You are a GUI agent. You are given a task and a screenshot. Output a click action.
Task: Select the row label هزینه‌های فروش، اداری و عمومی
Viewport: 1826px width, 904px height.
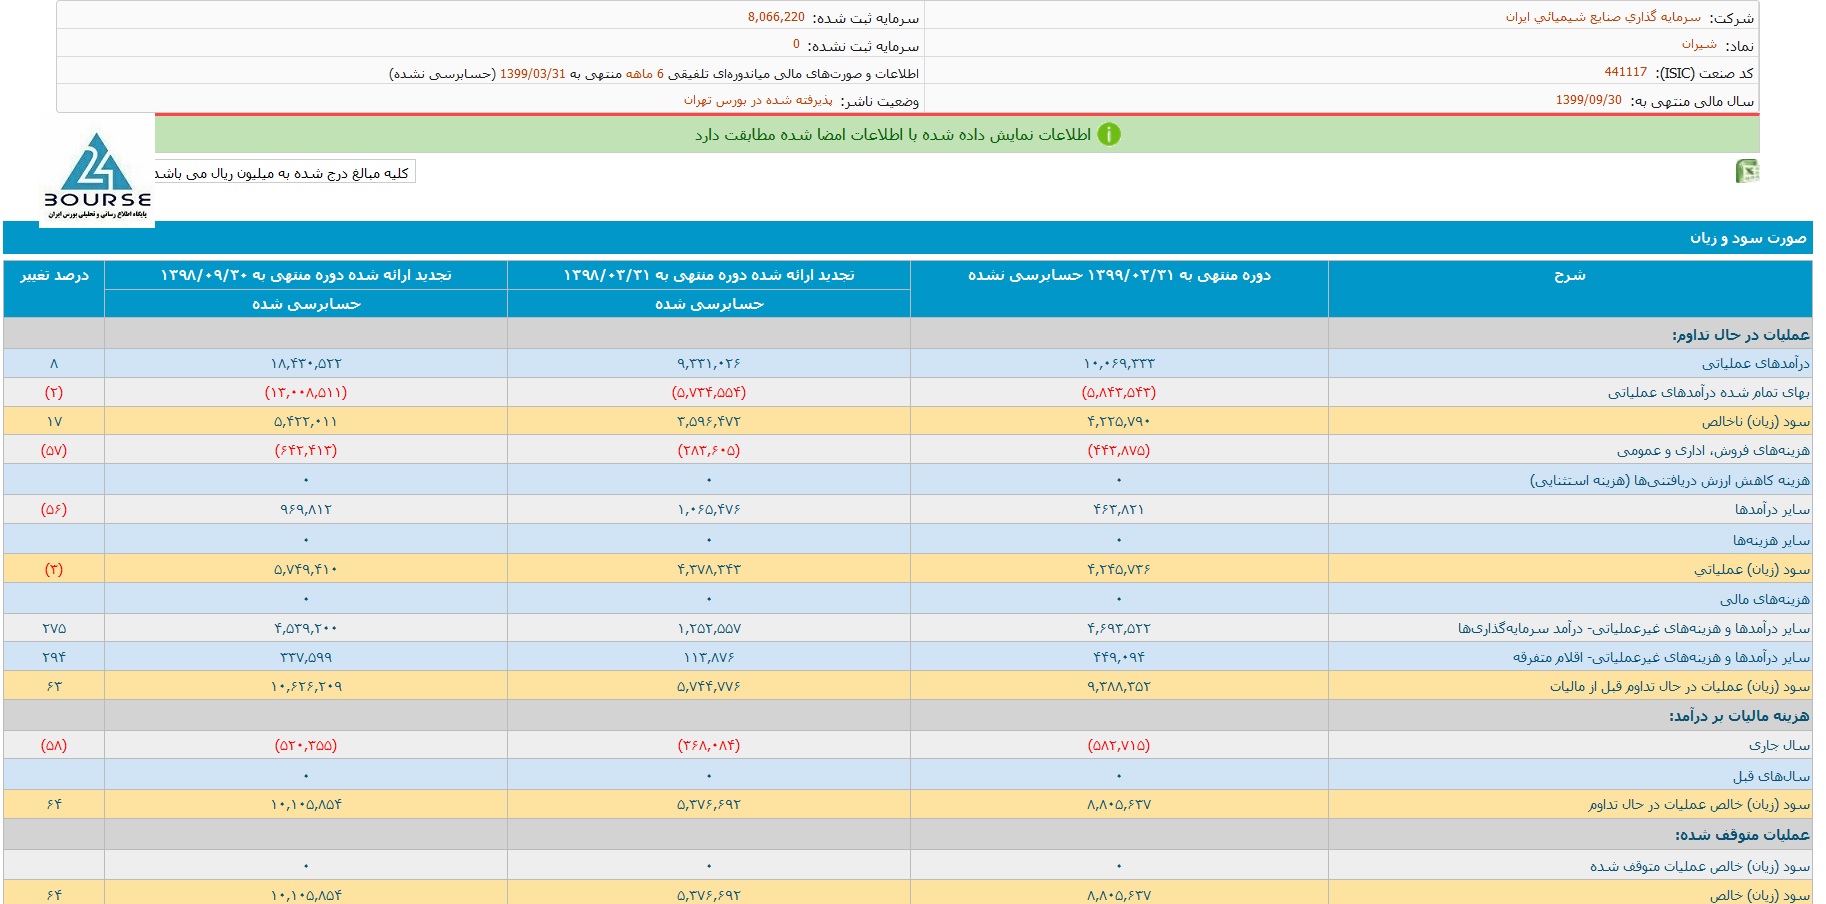click(x=1713, y=450)
